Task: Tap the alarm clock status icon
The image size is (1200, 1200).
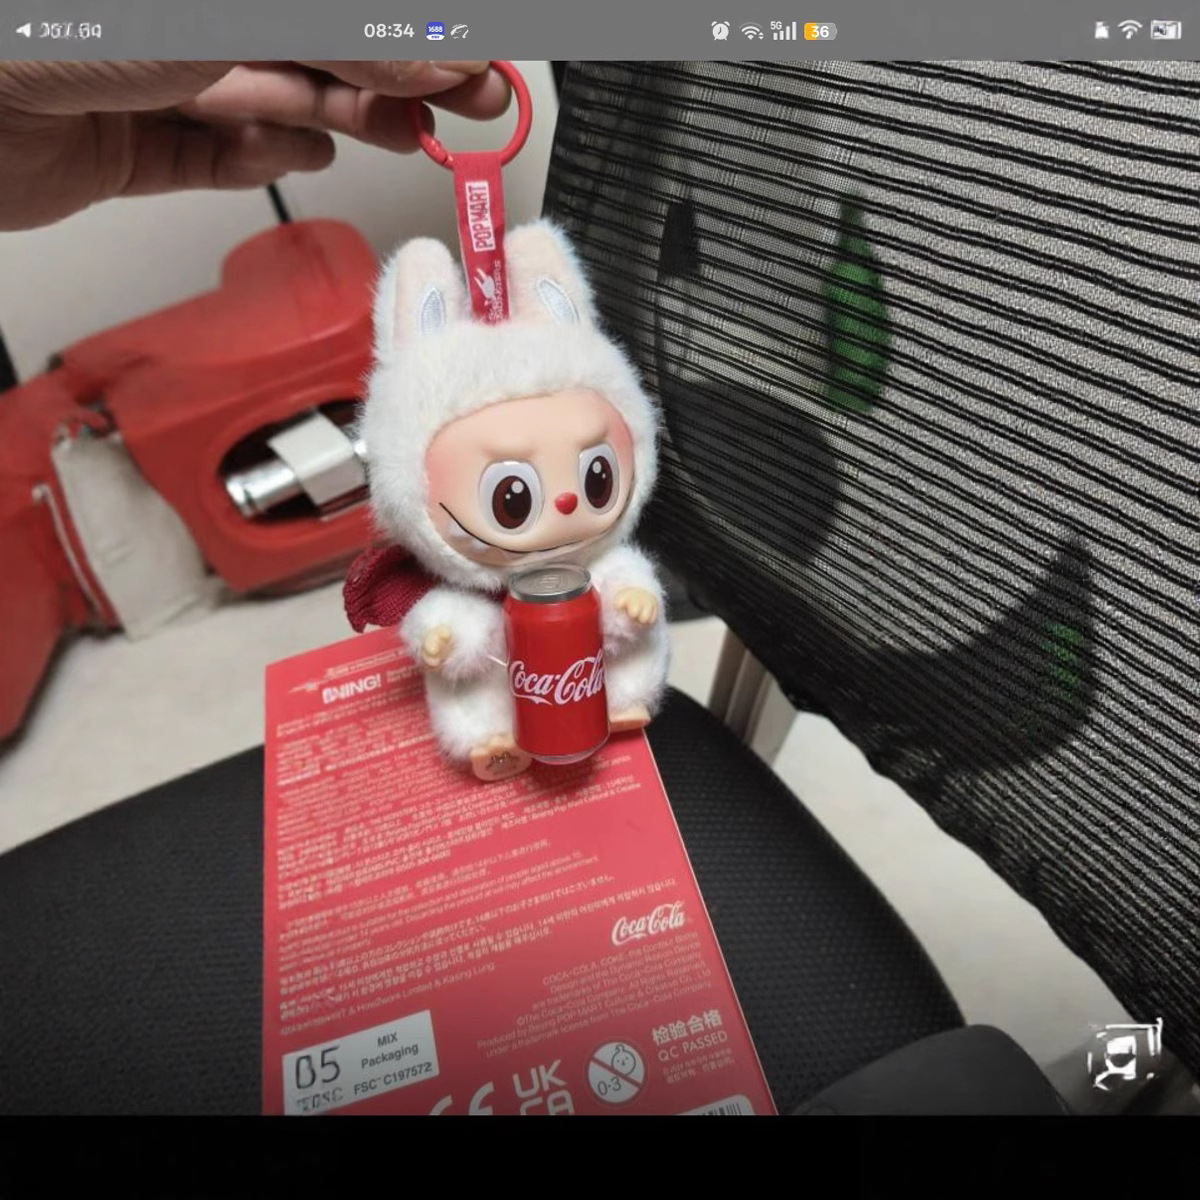Action: coord(720,31)
